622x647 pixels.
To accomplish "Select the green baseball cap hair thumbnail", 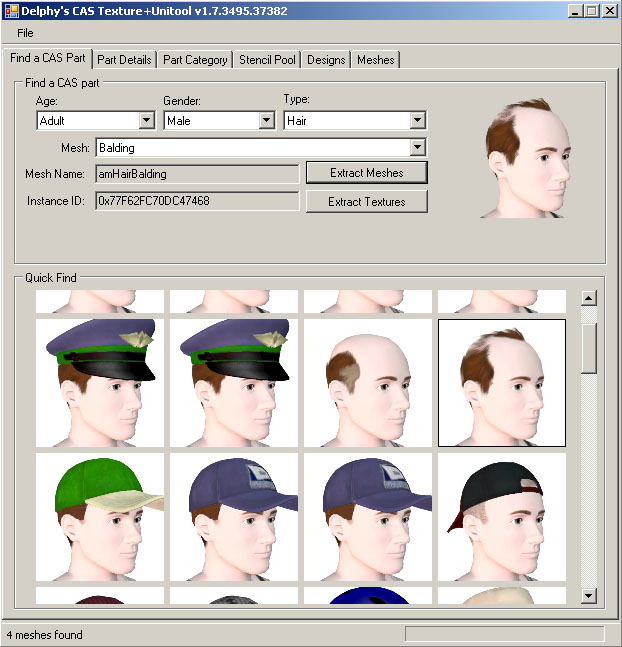I will pyautogui.click(x=100, y=517).
